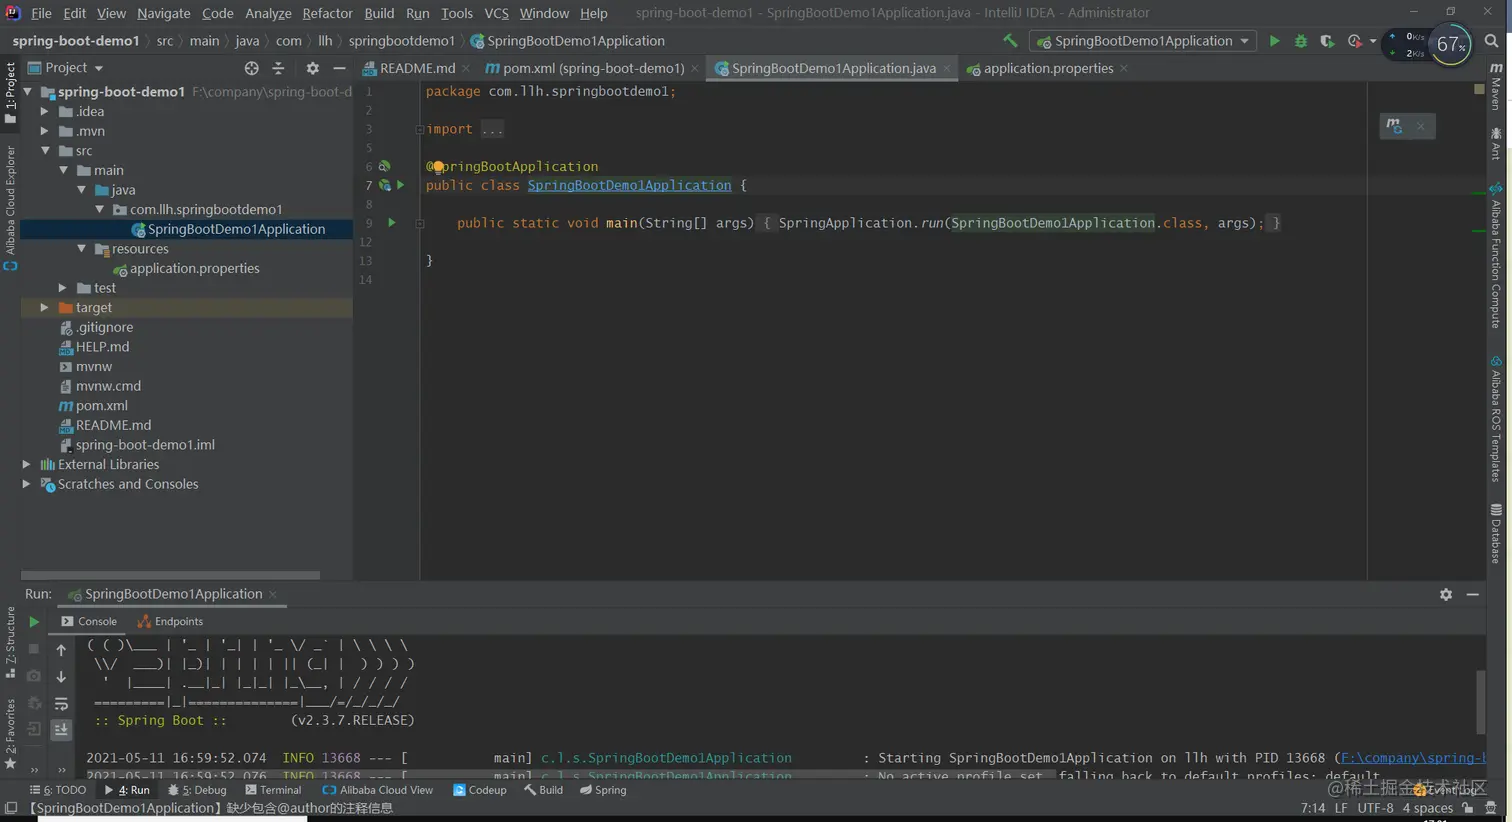Click Load Maven Changes floating icon

1394,125
